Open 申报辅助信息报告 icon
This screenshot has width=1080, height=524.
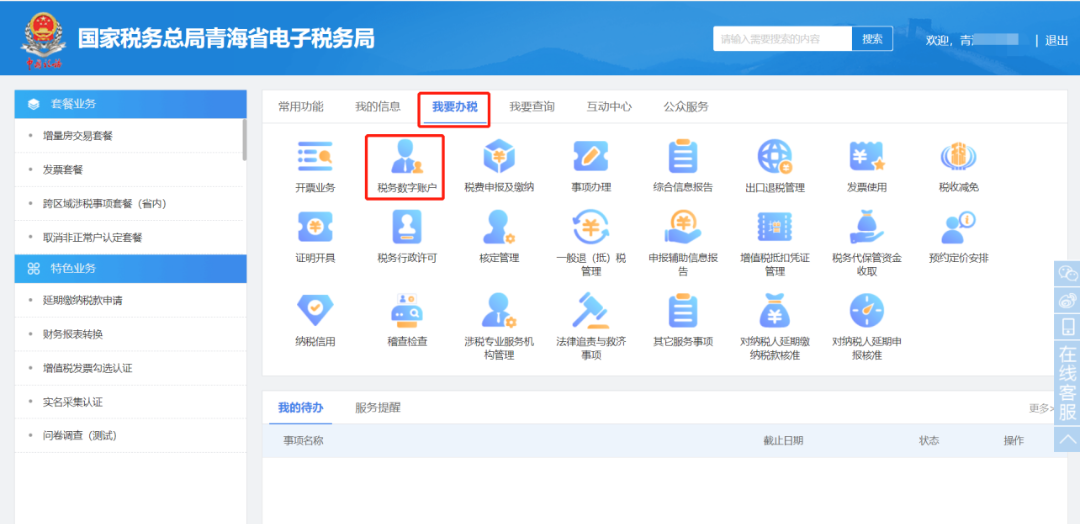pos(683,228)
